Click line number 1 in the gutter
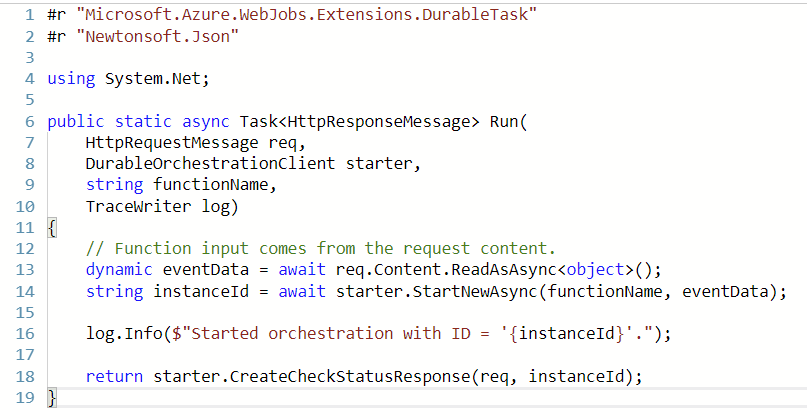Screen dimensions: 807x419 tap(27, 15)
